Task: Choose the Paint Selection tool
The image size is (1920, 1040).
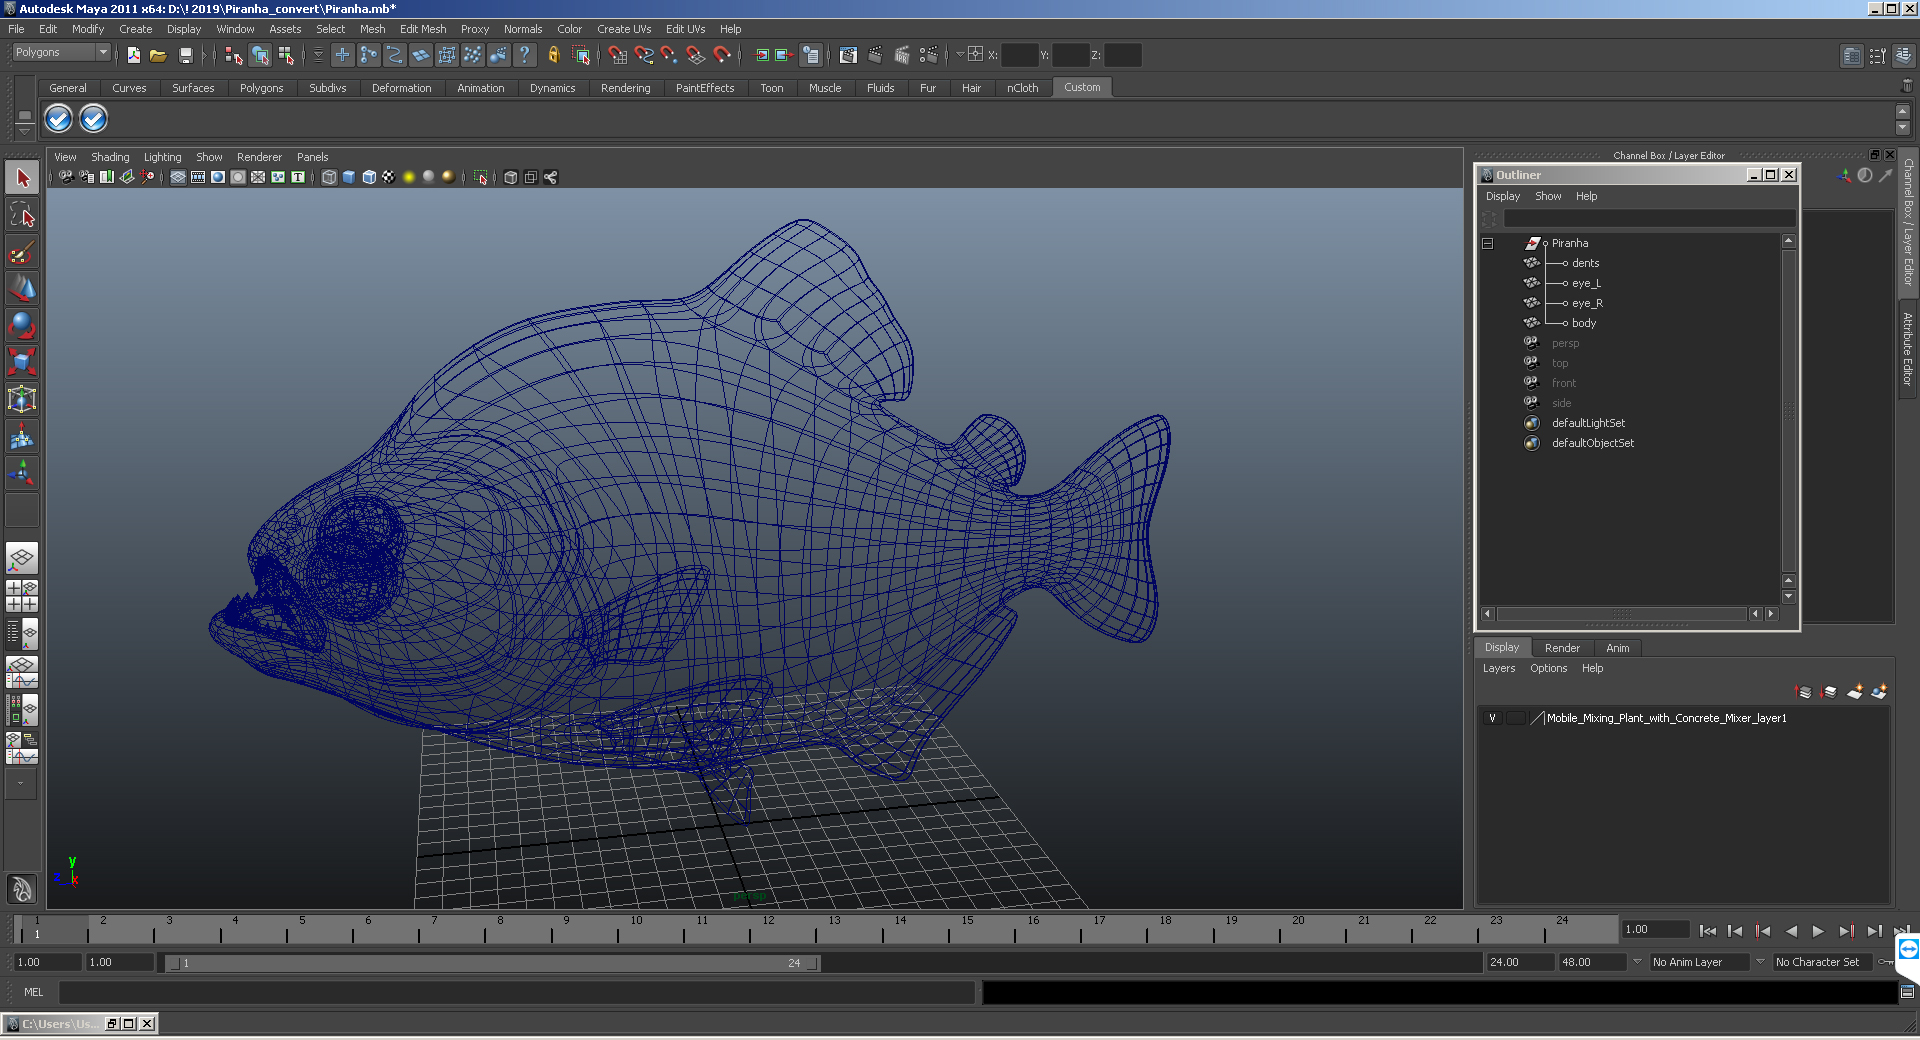Action: [x=22, y=252]
